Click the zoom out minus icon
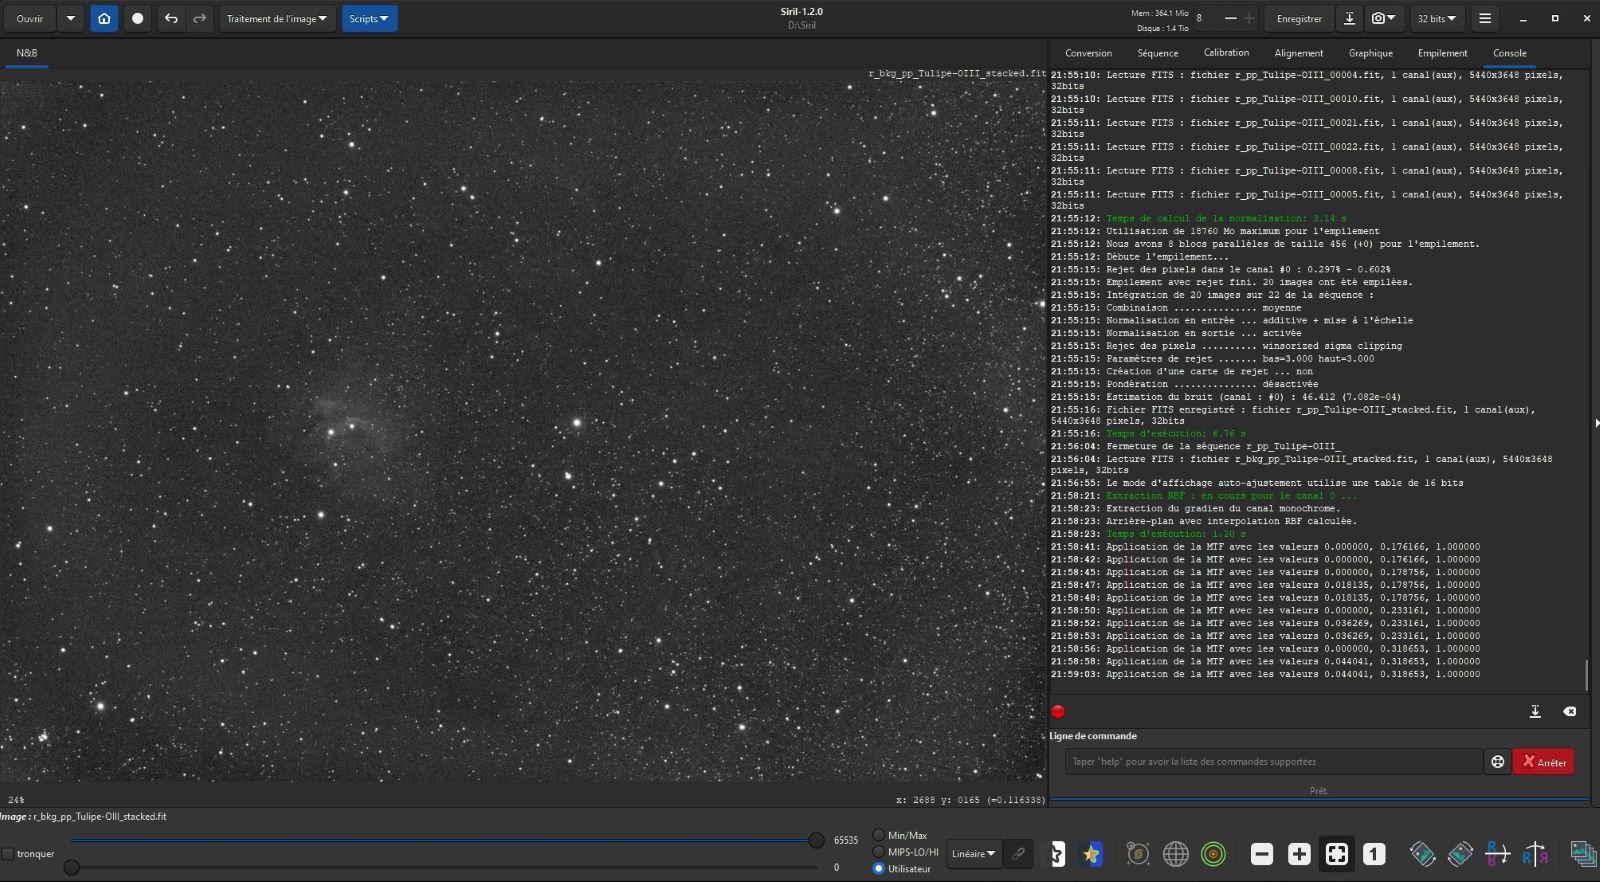The image size is (1600, 882). tap(1262, 854)
